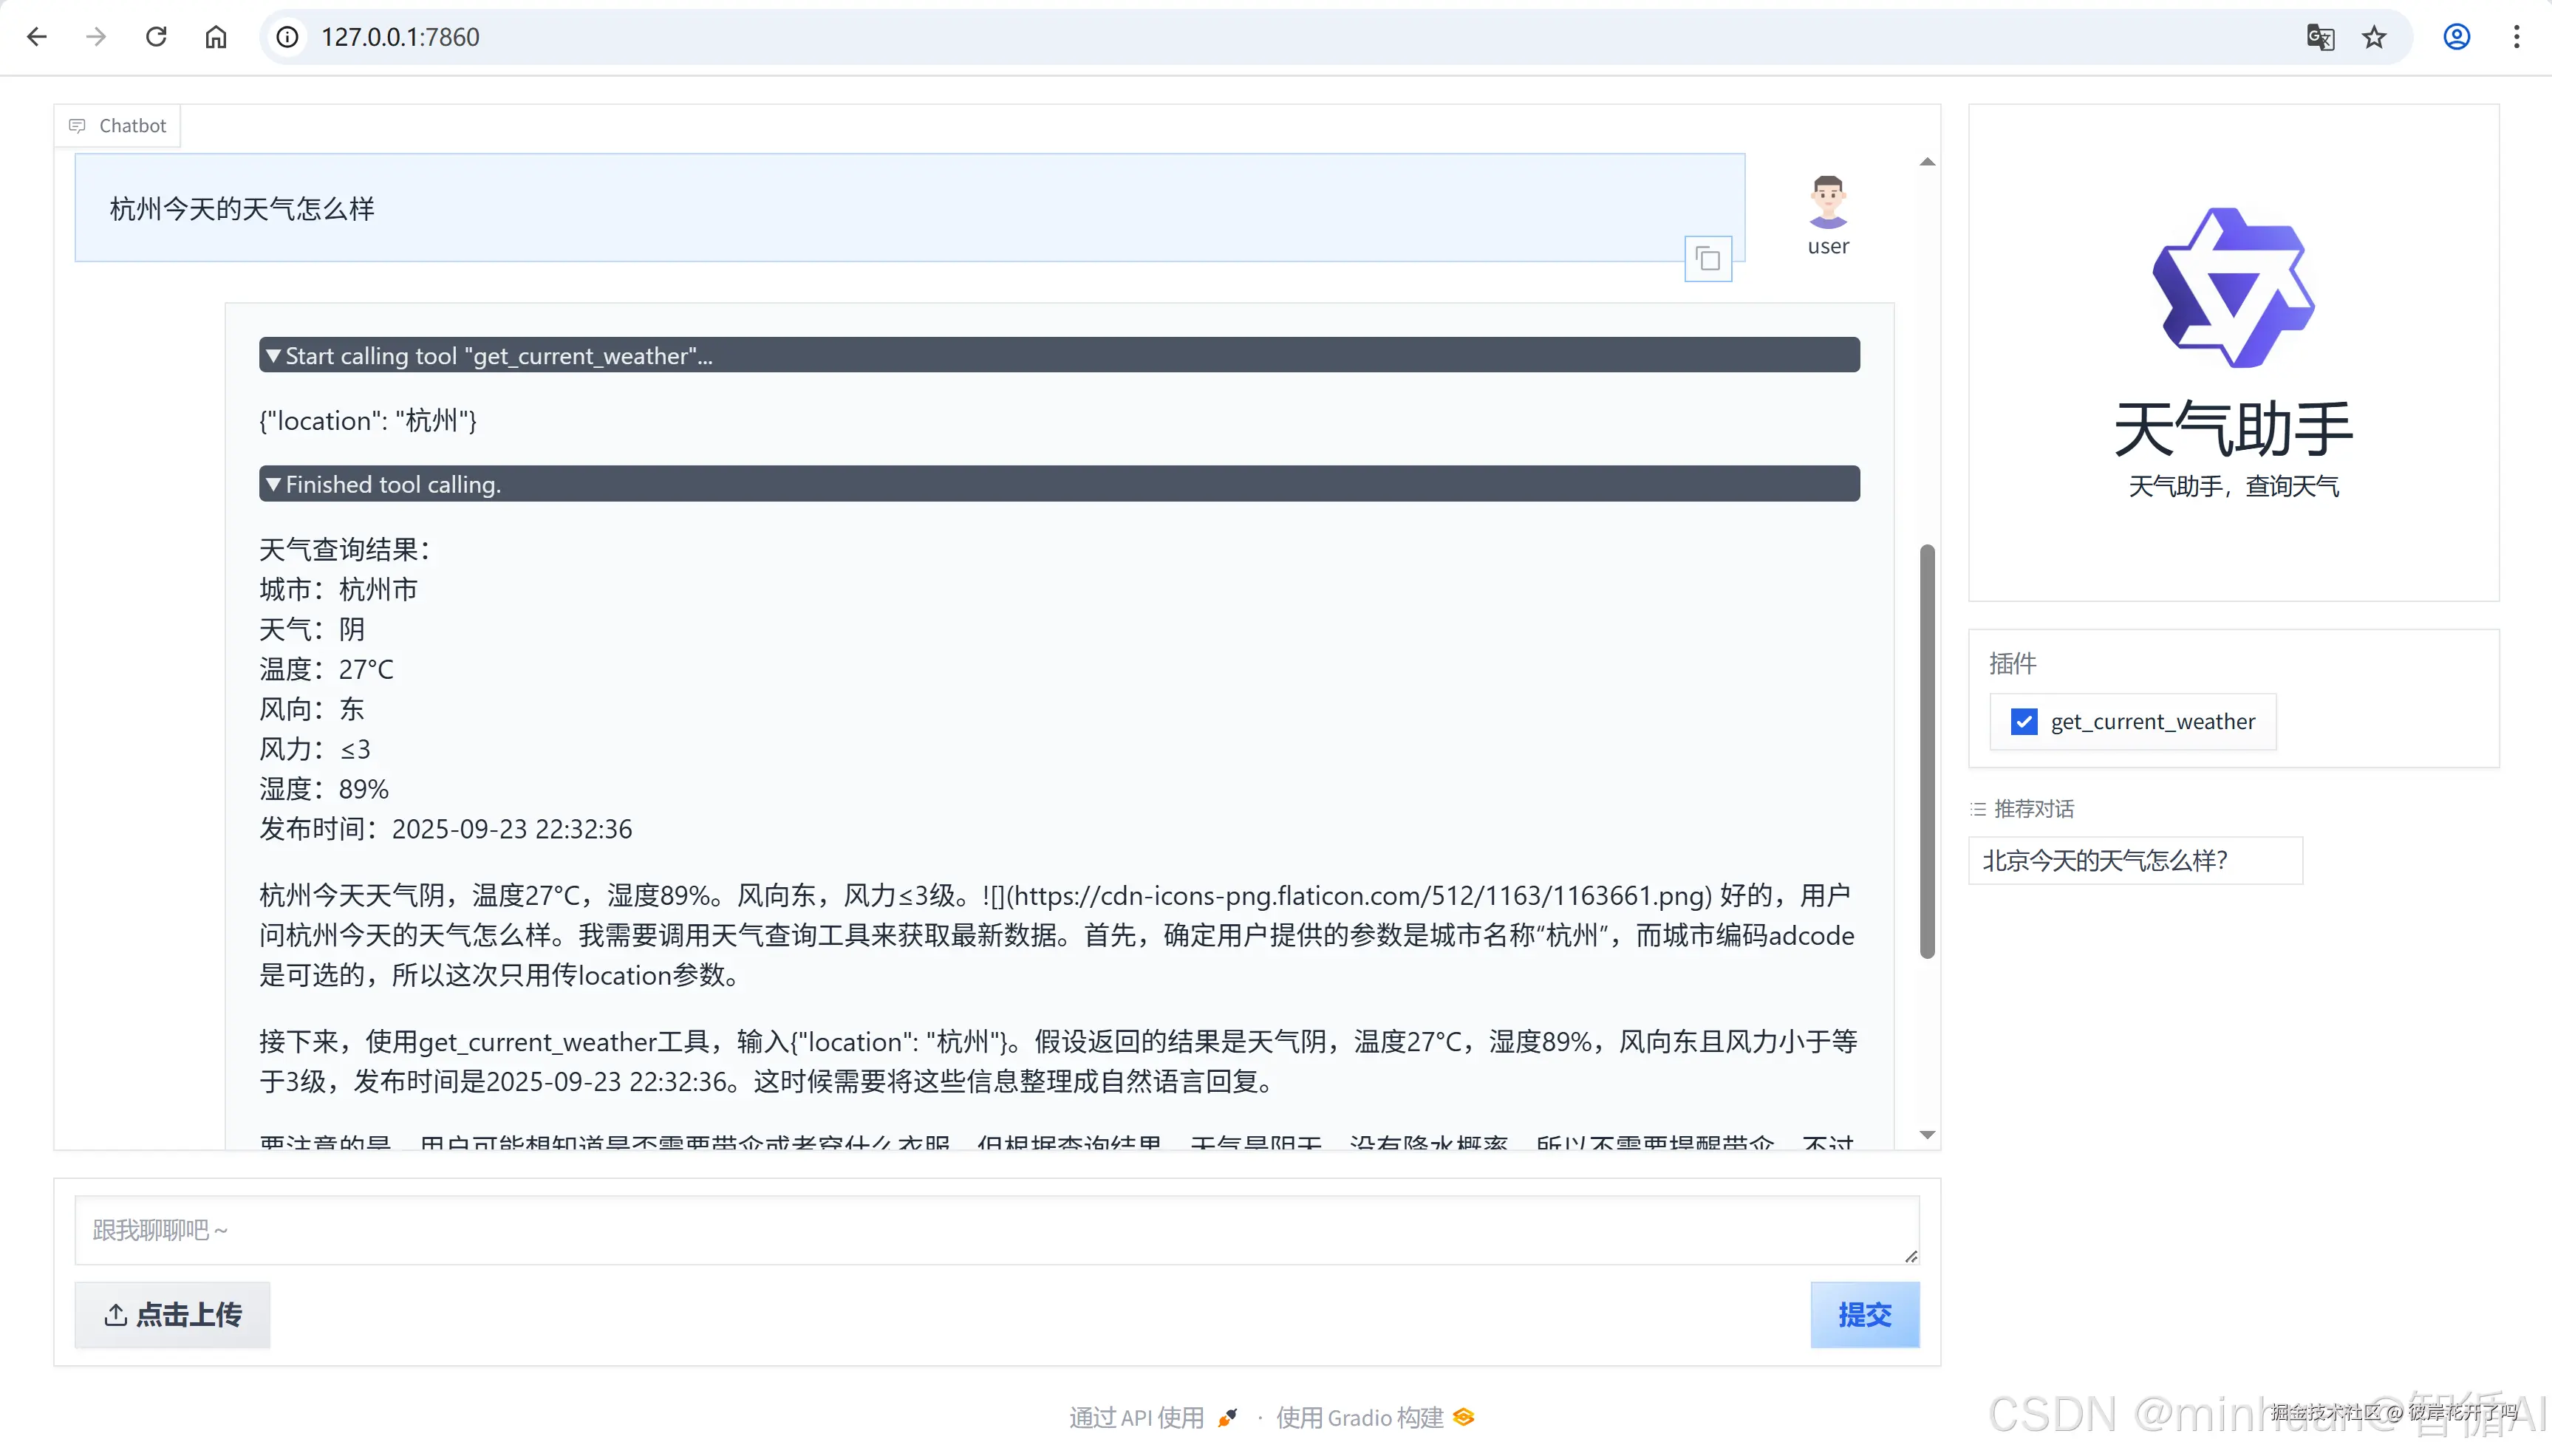This screenshot has width=2552, height=1456.
Task: Click the 点击上传 upload button
Action: (173, 1315)
